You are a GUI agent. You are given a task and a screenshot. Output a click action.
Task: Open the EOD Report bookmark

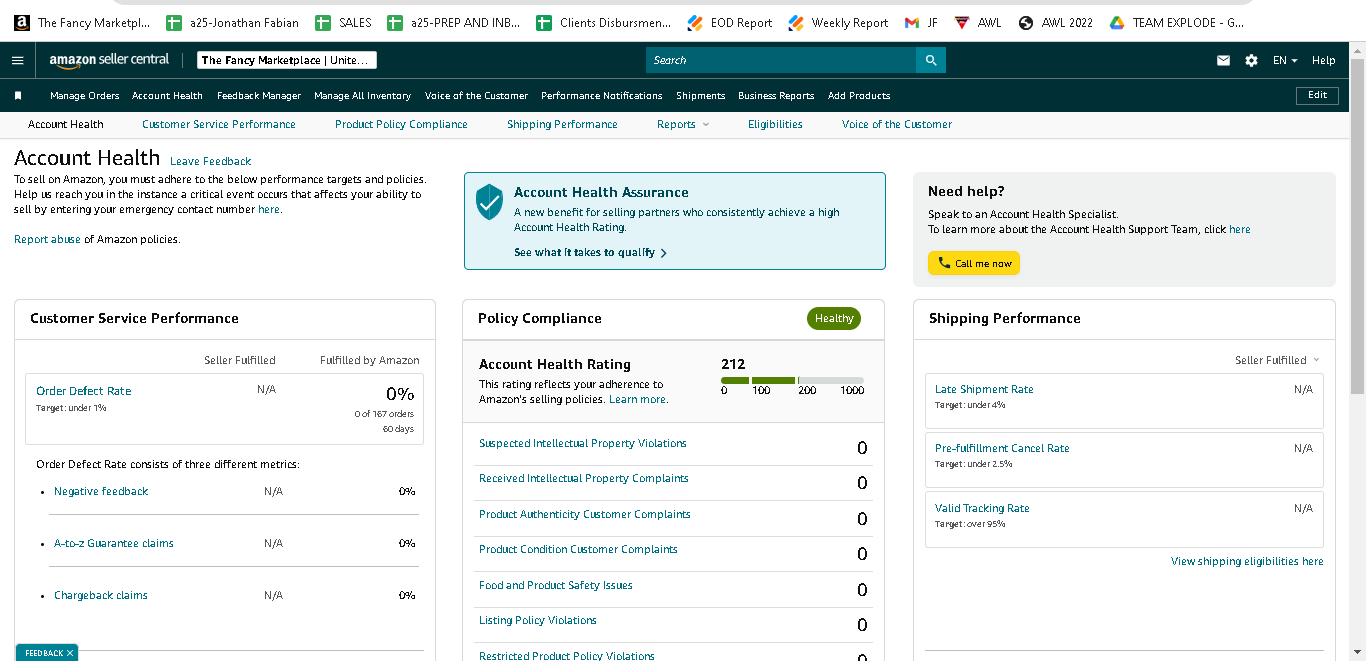coord(730,22)
